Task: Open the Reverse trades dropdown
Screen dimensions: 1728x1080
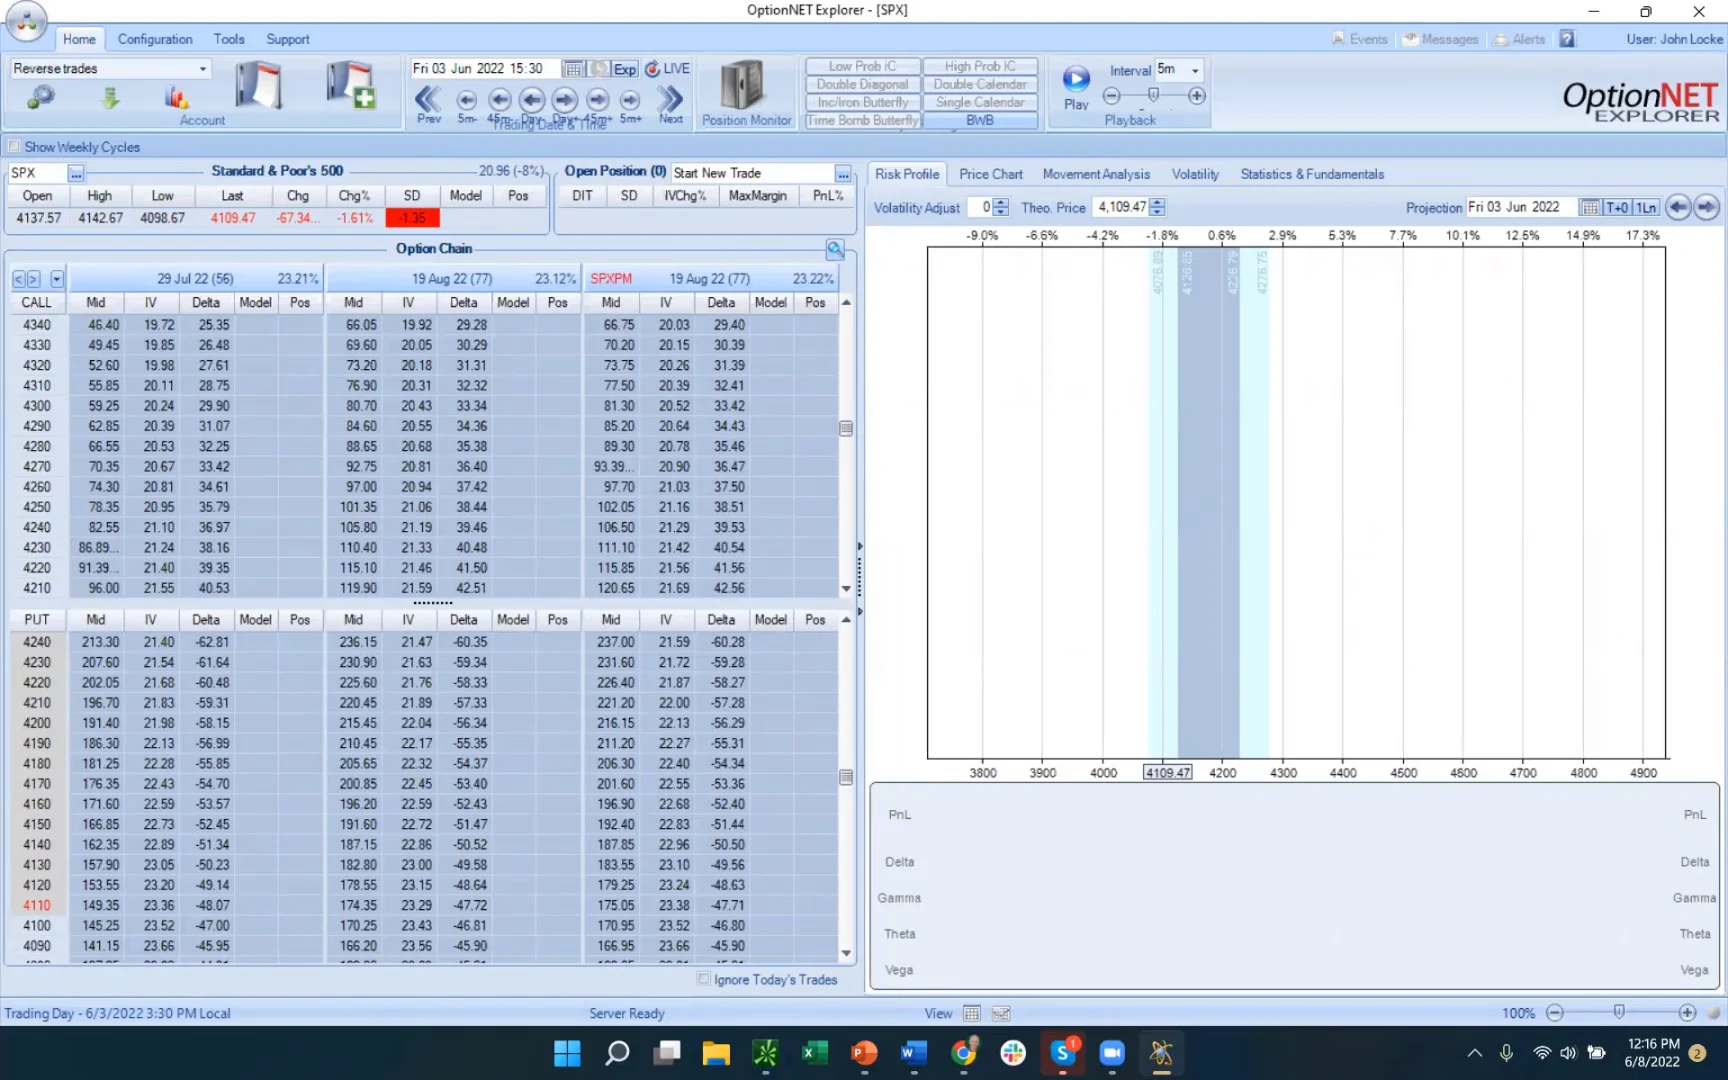Action: (203, 68)
